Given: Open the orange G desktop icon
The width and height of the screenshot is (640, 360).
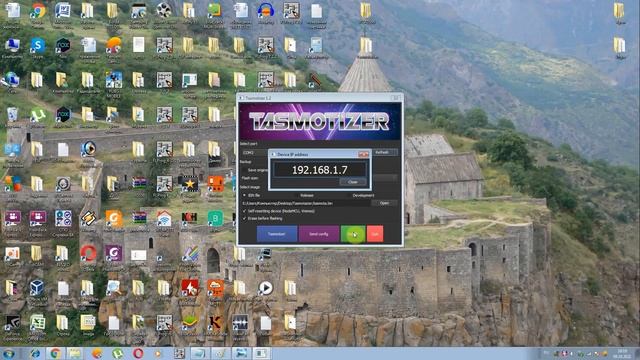Looking at the screenshot, I should pos(113,218).
